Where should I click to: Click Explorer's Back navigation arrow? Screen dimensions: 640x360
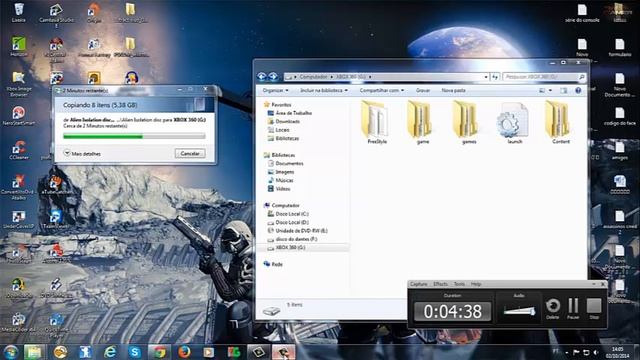coord(262,76)
